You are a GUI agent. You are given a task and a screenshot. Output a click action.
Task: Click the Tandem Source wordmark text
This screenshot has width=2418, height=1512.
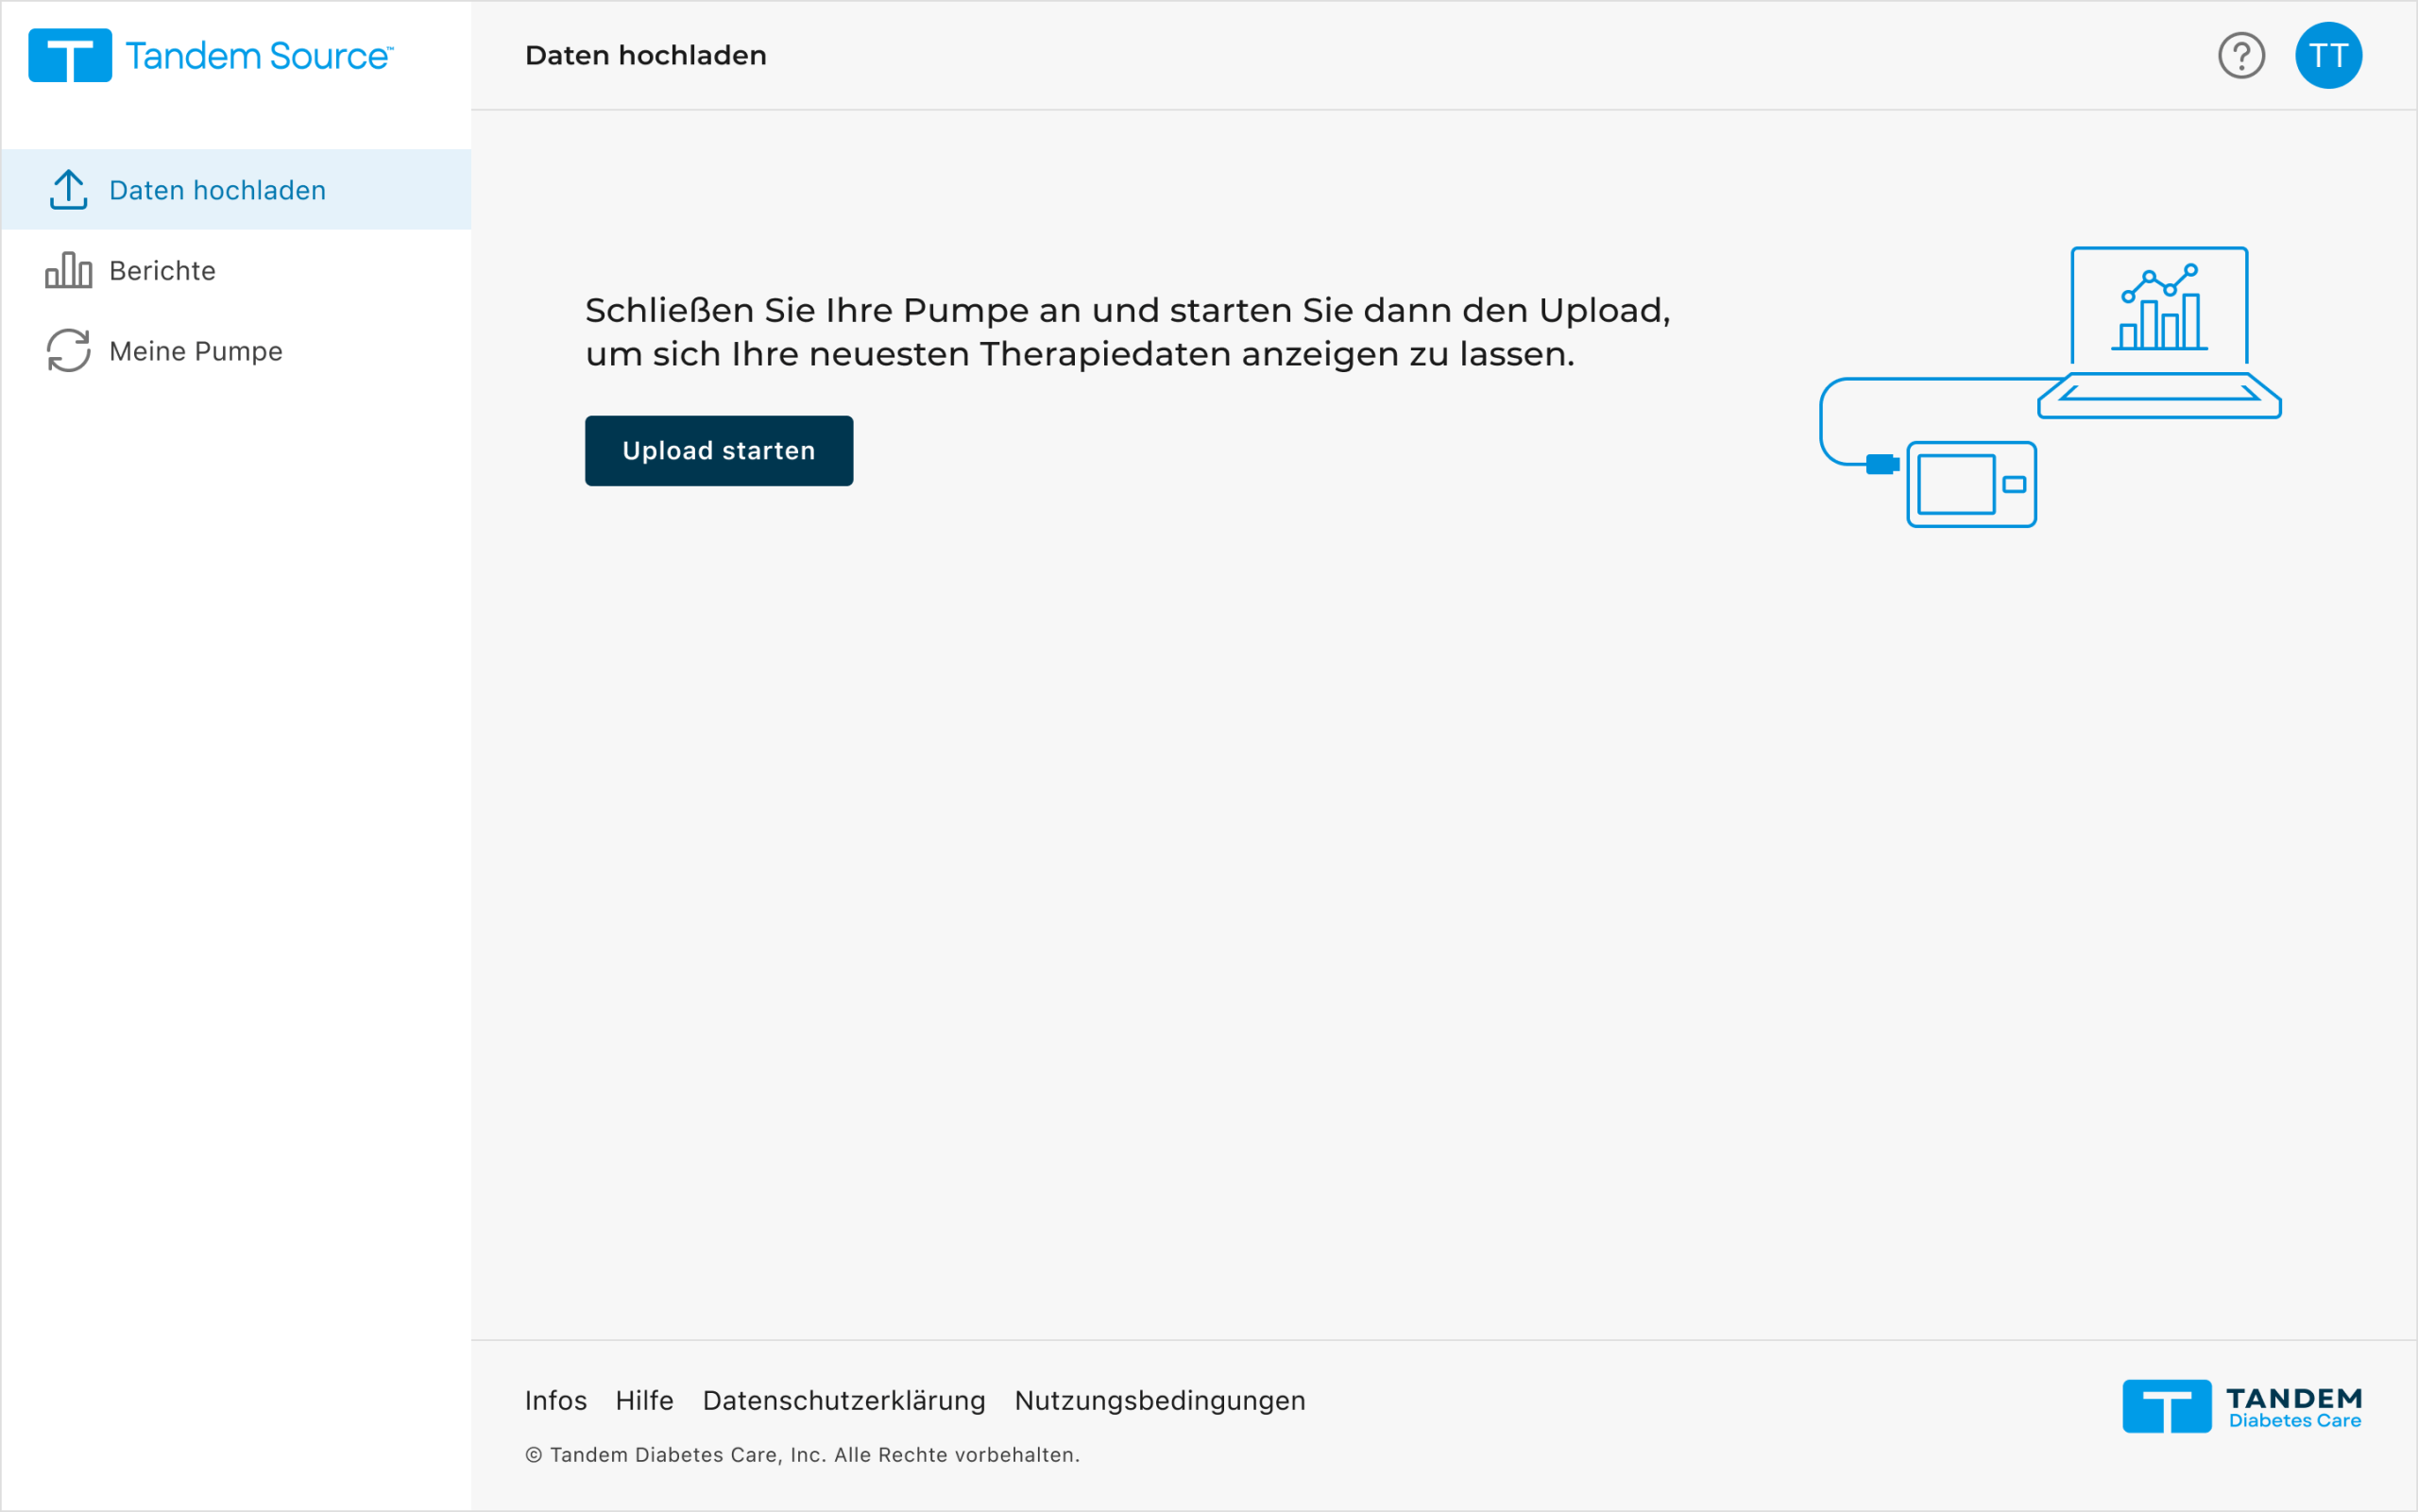(258, 56)
